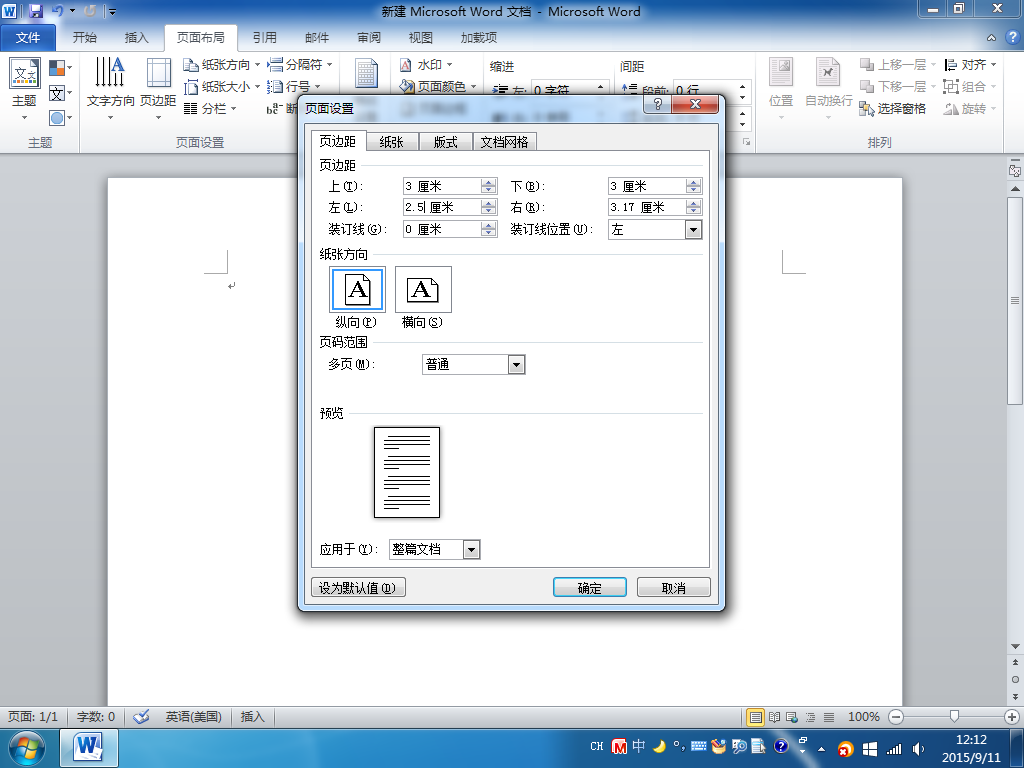
Task: Open theme effects dropdown icon
Action: point(60,118)
